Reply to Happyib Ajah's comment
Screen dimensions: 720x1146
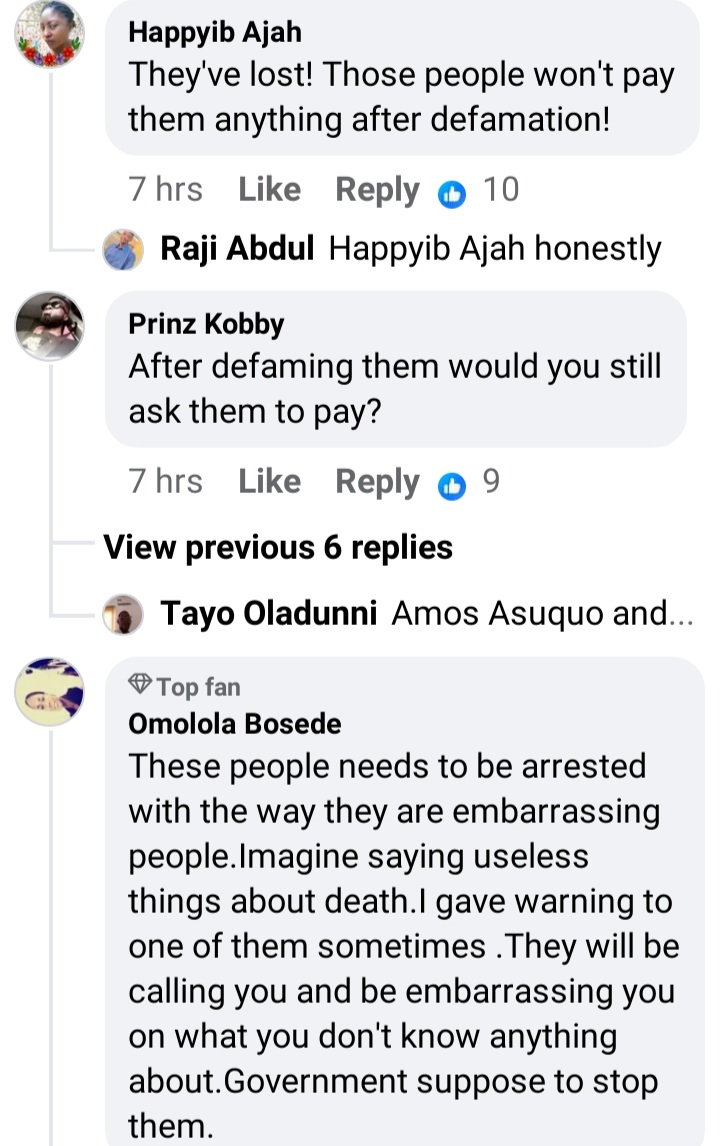coord(377,190)
